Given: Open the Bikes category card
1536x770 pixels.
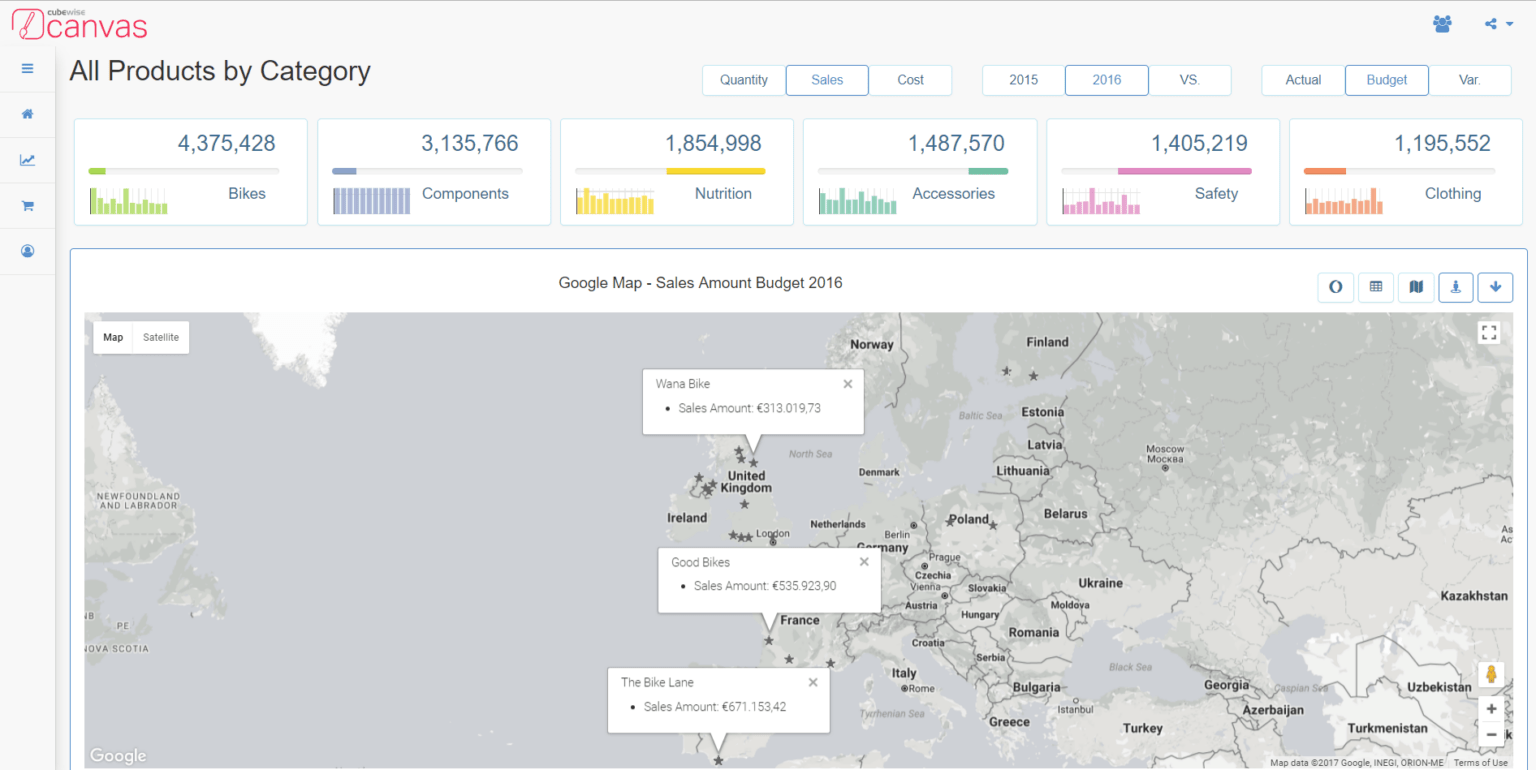Looking at the screenshot, I should 190,172.
